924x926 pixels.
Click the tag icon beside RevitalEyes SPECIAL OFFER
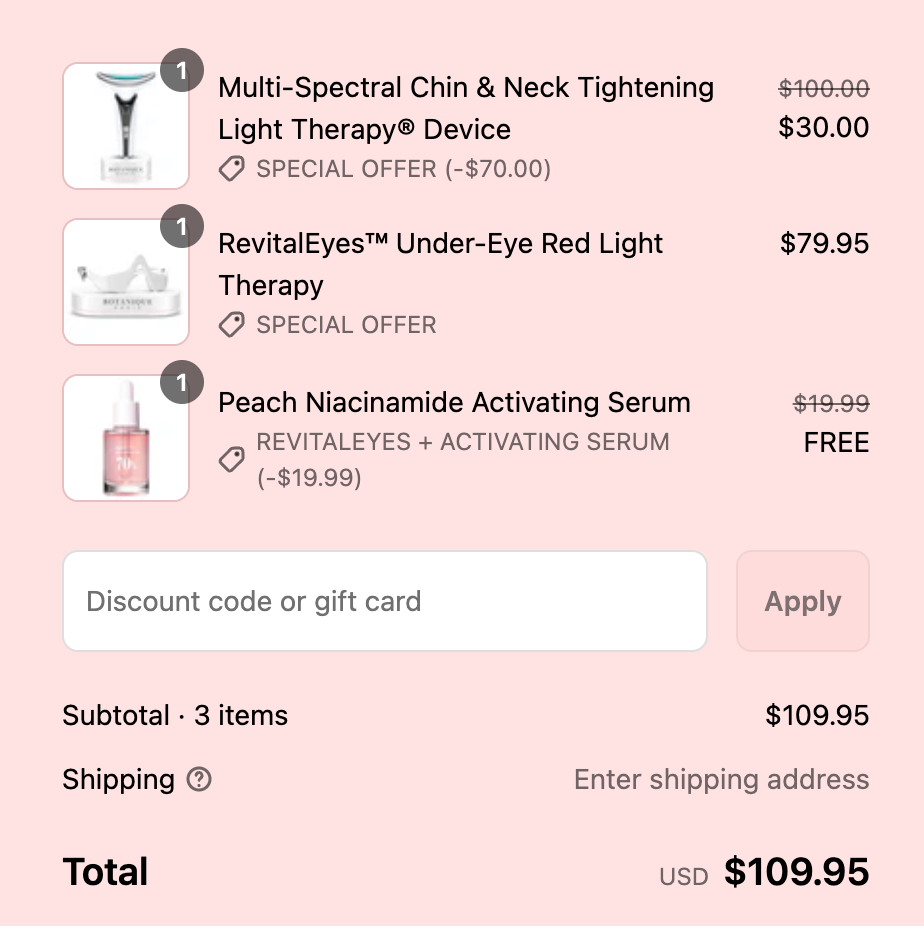coord(231,325)
